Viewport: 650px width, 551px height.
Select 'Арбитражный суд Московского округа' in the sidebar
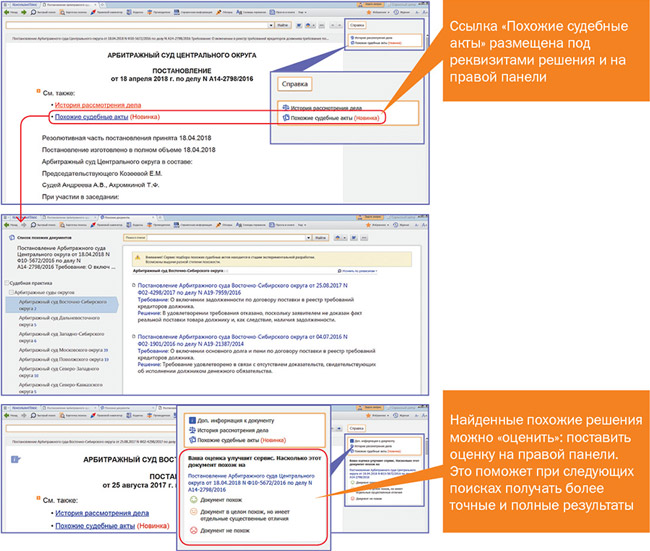click(63, 350)
